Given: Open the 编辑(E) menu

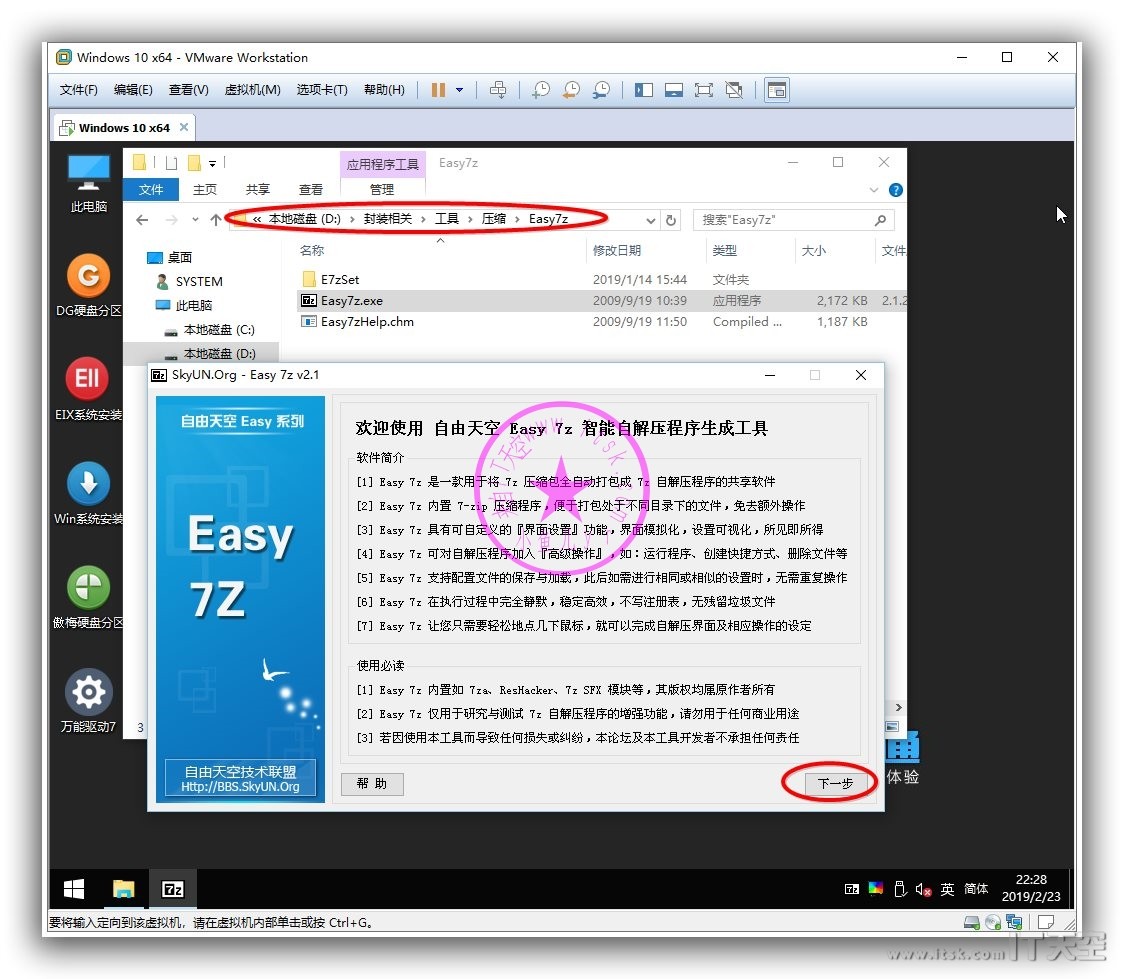Looking at the screenshot, I should click(x=133, y=90).
